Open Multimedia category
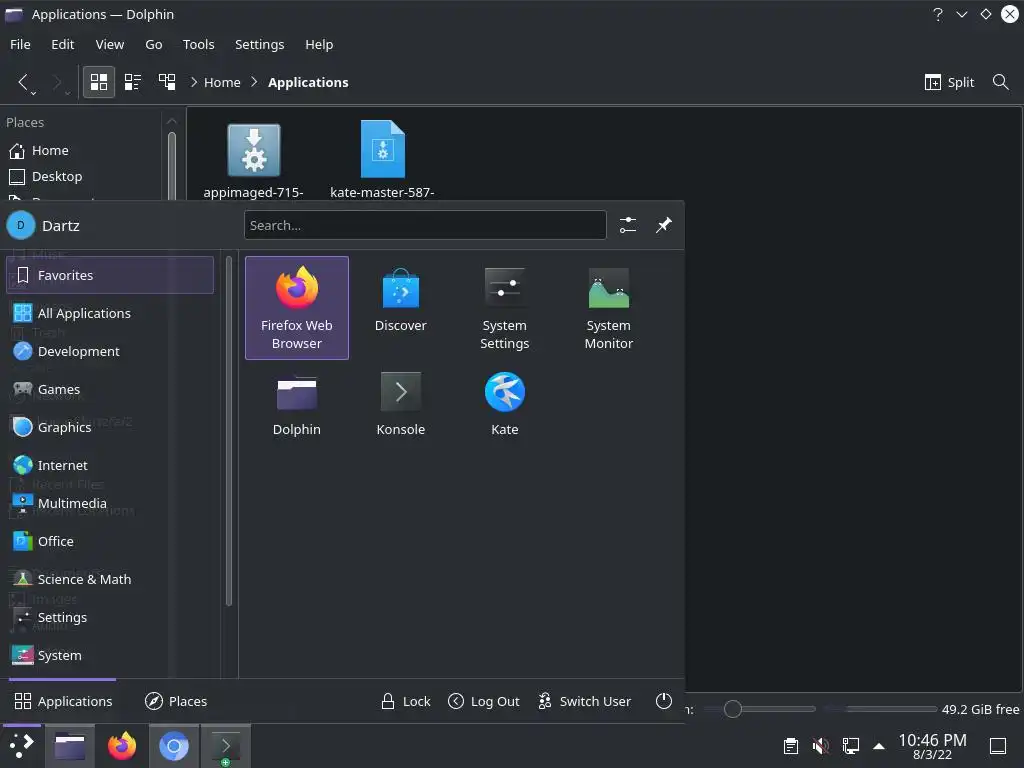The height and width of the screenshot is (768, 1024). (x=110, y=503)
